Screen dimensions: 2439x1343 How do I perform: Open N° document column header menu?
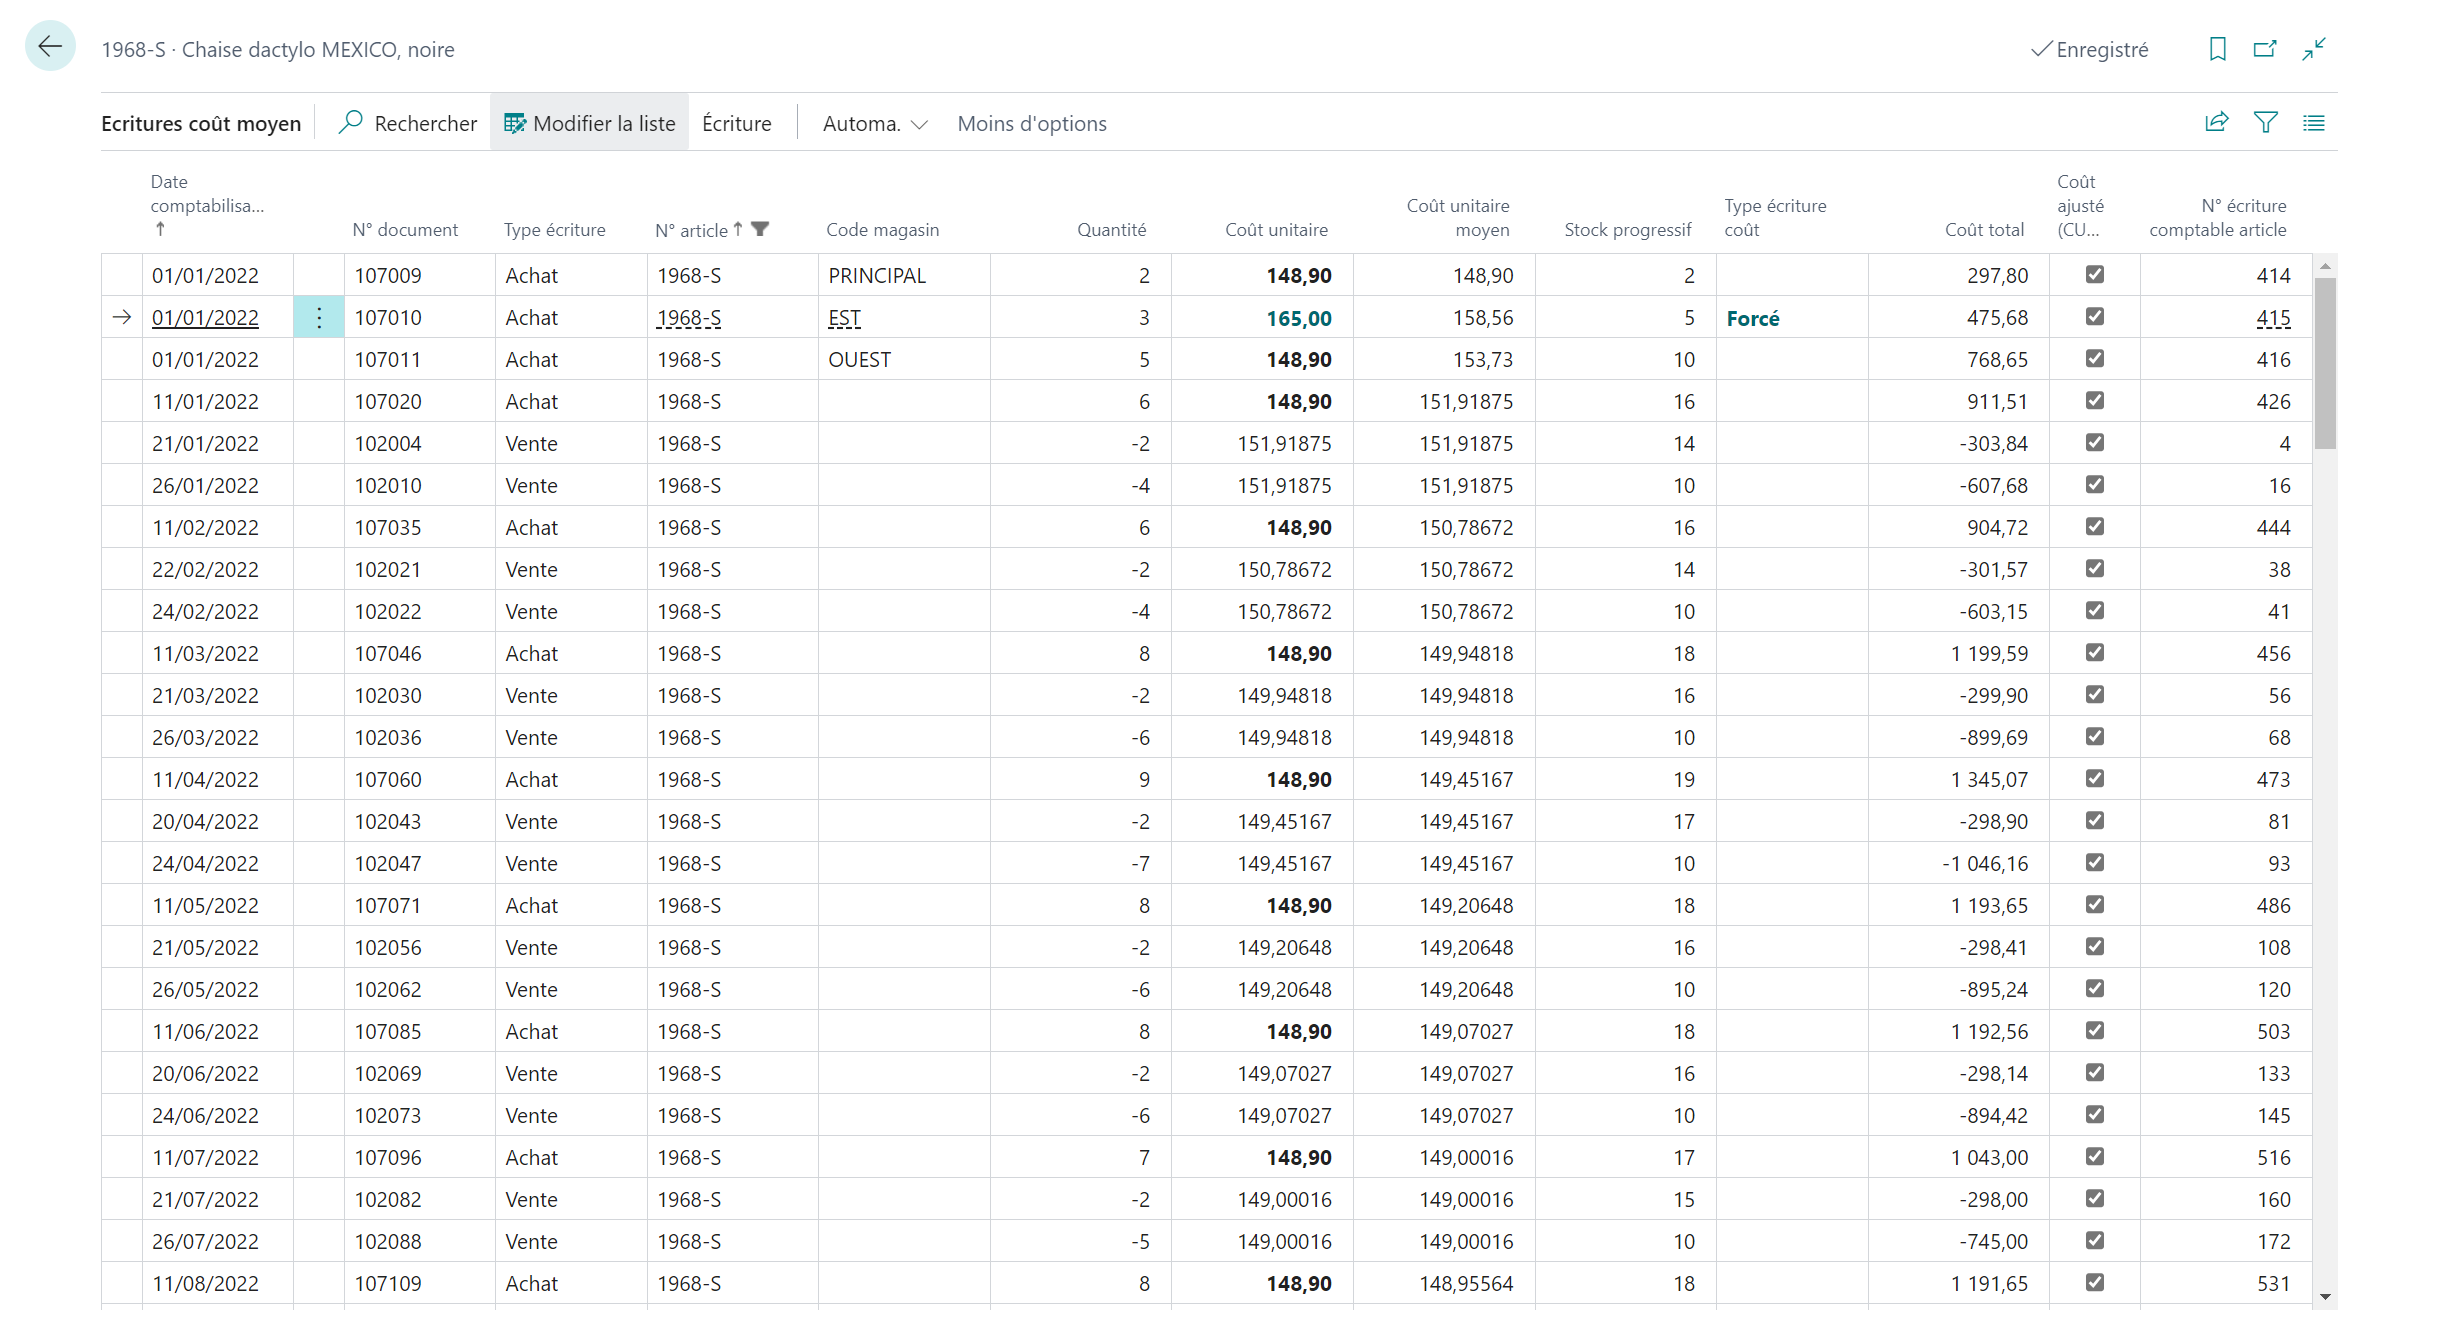pos(405,229)
